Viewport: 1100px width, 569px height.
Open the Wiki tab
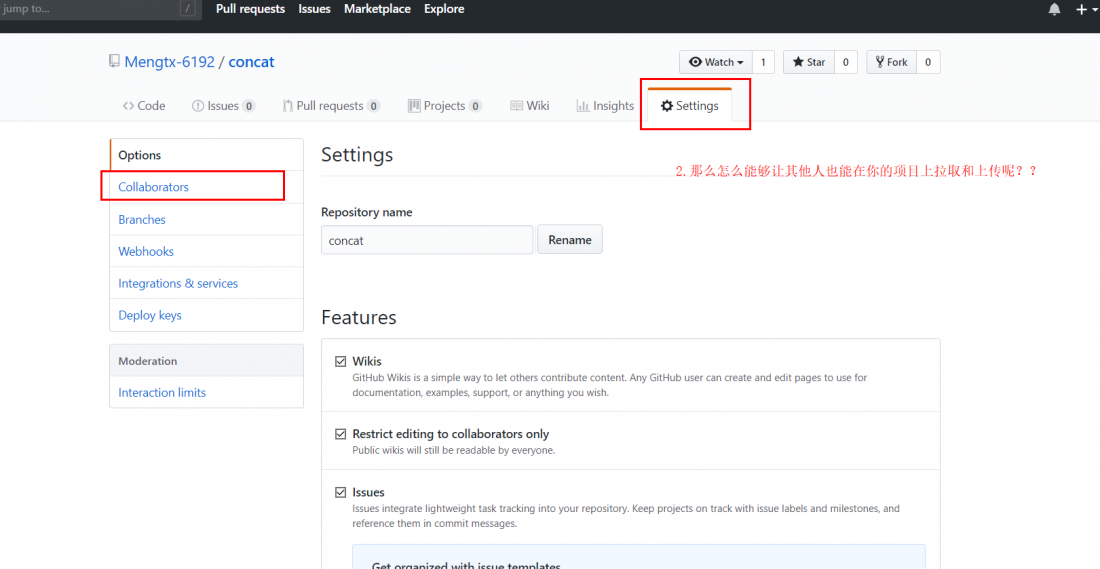pyautogui.click(x=530, y=106)
